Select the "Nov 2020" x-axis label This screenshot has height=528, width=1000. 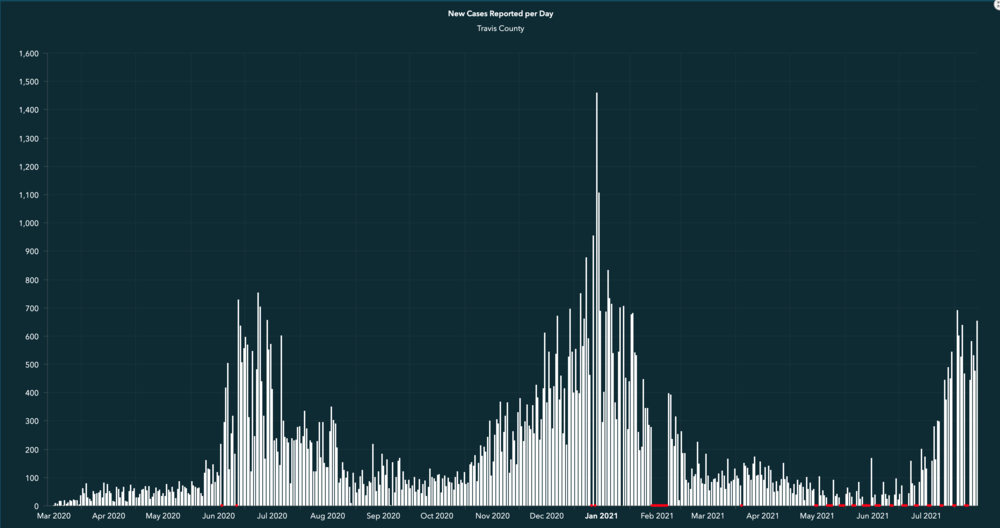[493, 517]
